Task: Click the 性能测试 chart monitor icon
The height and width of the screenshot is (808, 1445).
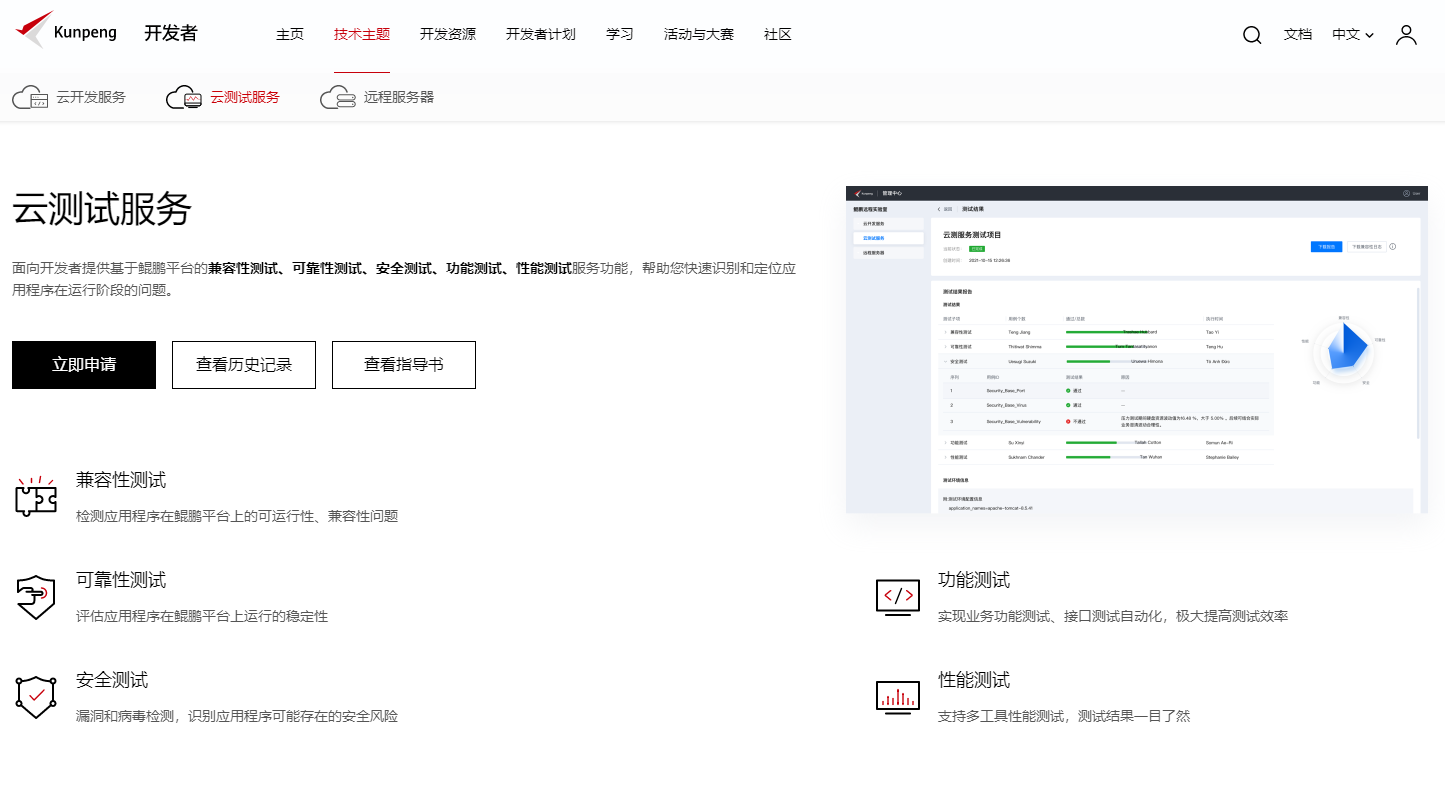Action: pos(897,697)
